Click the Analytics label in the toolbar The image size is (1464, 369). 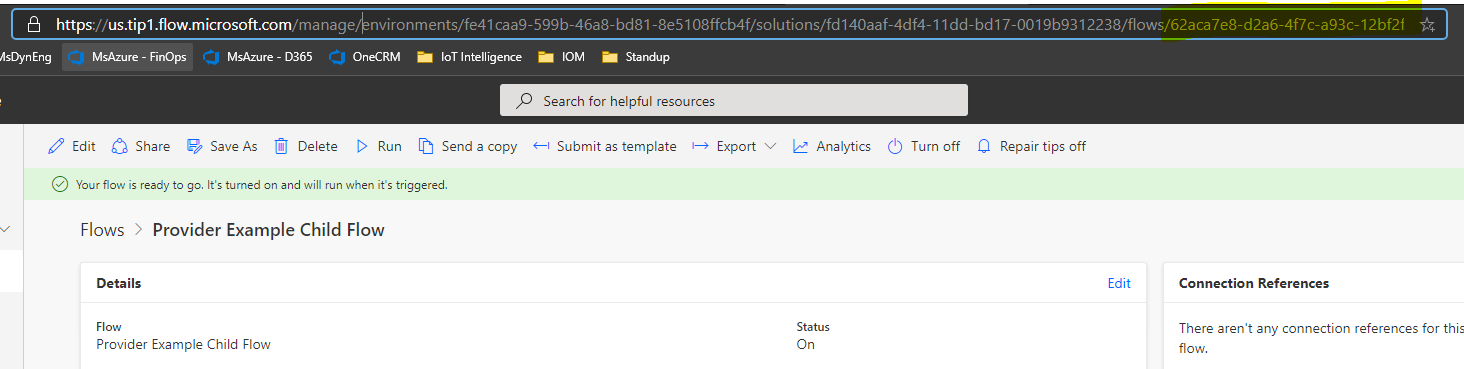tap(844, 146)
